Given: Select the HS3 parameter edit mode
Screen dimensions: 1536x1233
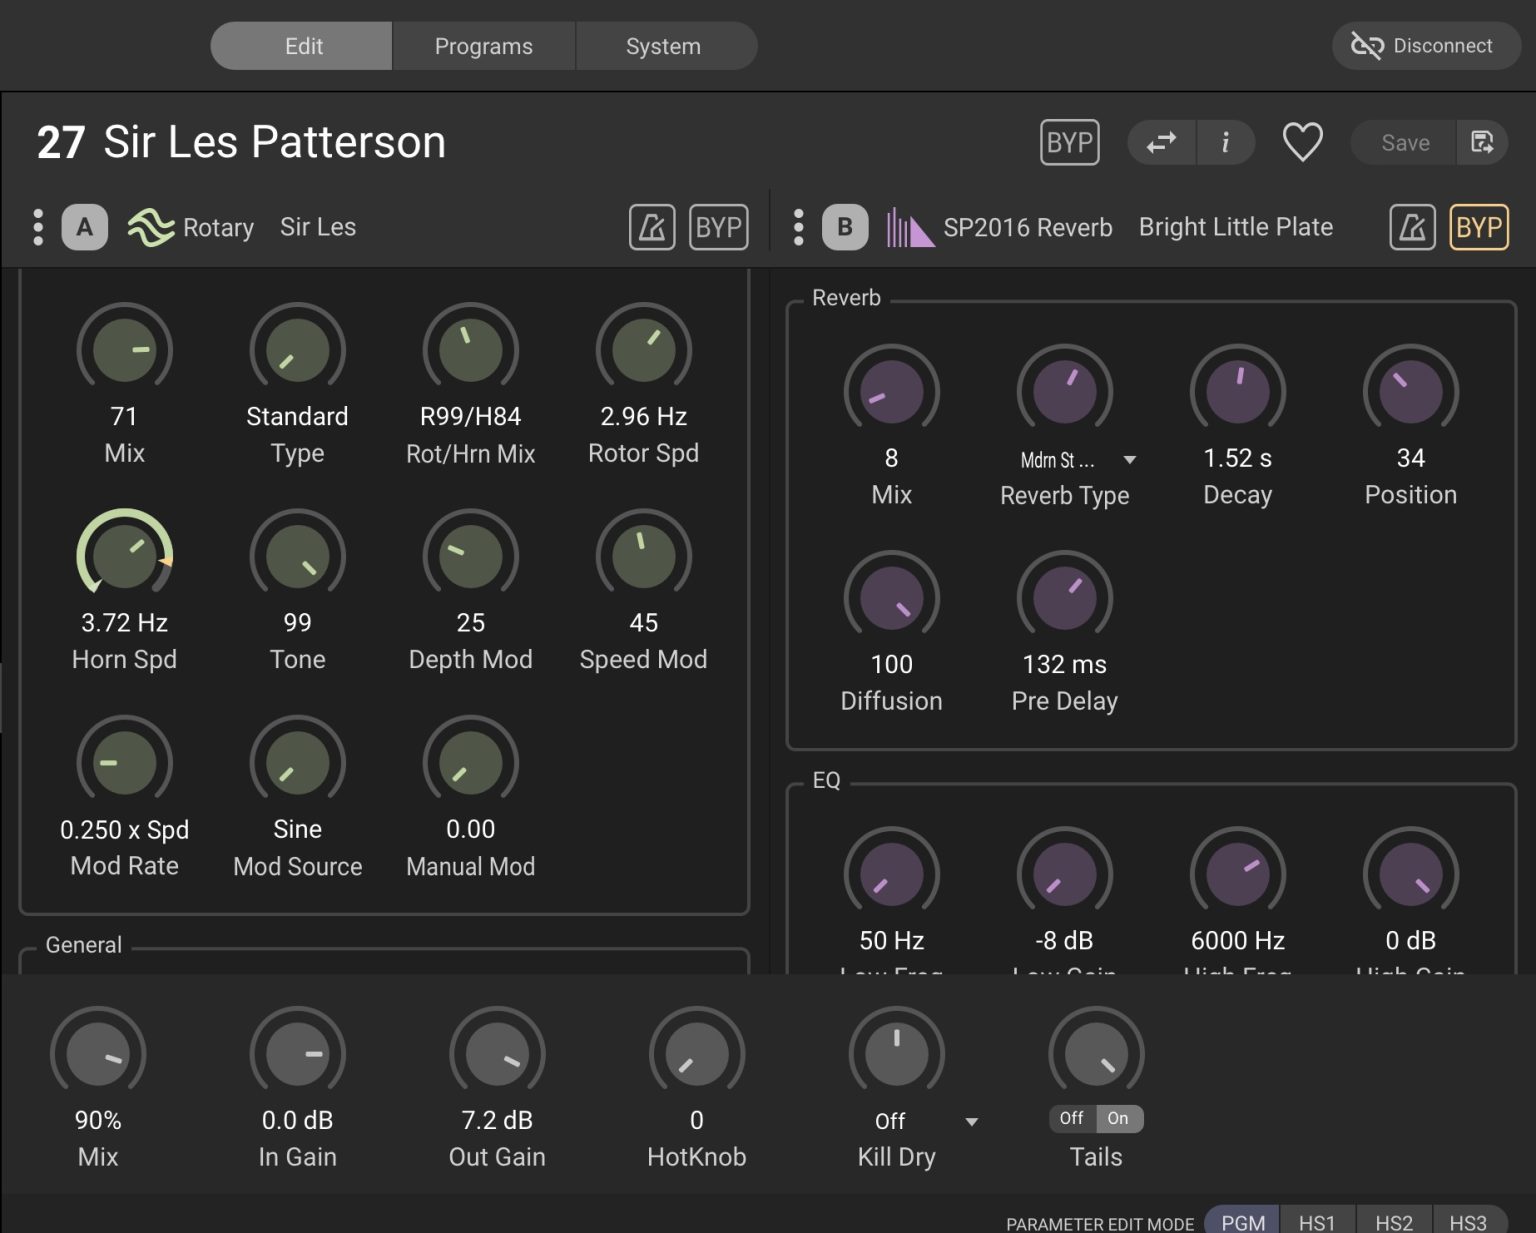Looking at the screenshot, I should click(x=1469, y=1222).
